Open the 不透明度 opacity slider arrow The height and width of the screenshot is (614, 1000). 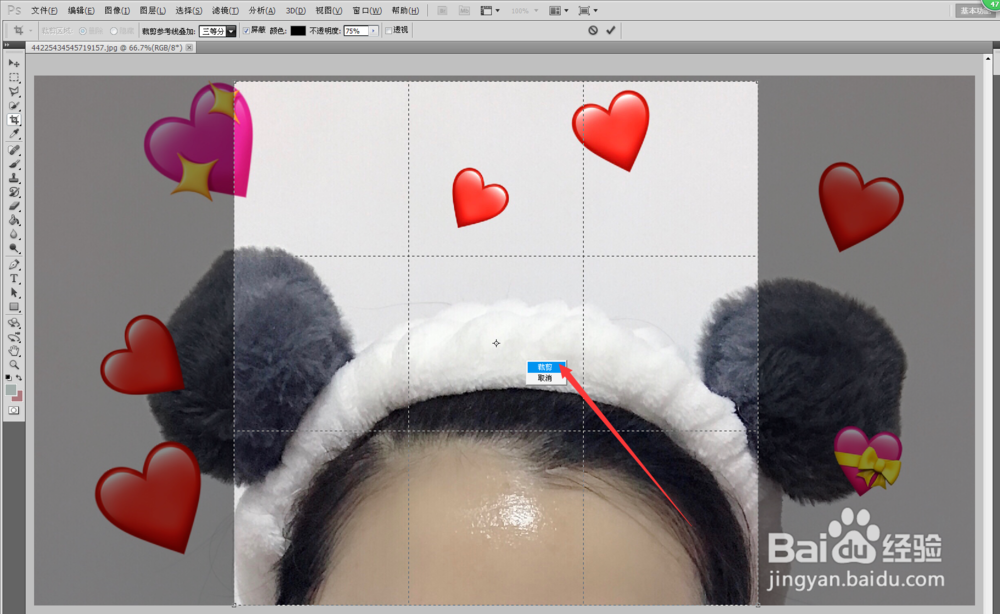click(x=373, y=31)
